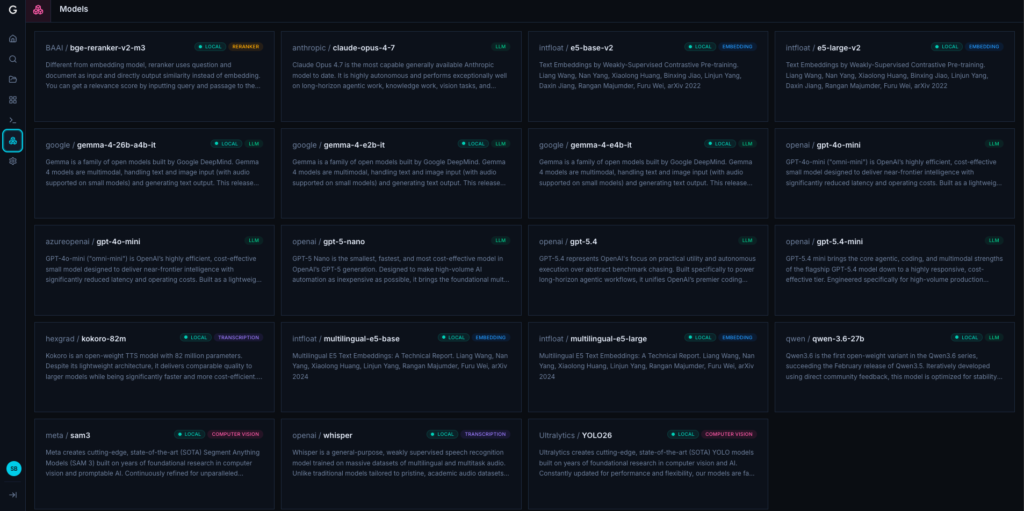Open the openai gpt-5.4 card

click(x=648, y=270)
